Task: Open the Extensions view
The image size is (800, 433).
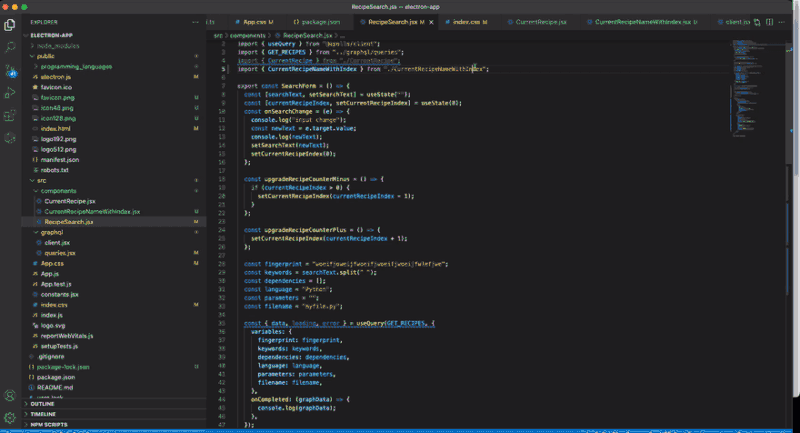Action: [x=10, y=116]
